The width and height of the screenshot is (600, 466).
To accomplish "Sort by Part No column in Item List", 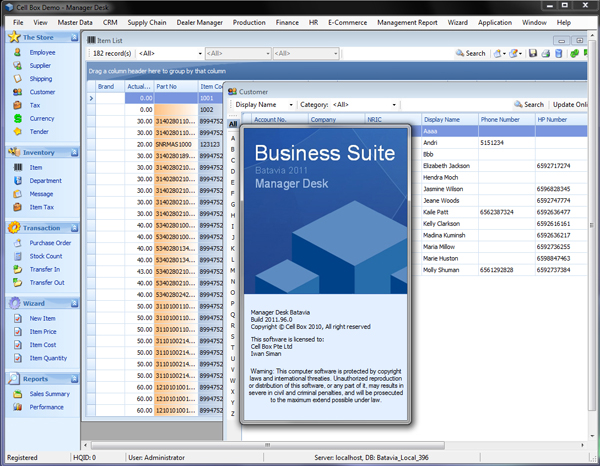I will (x=176, y=86).
